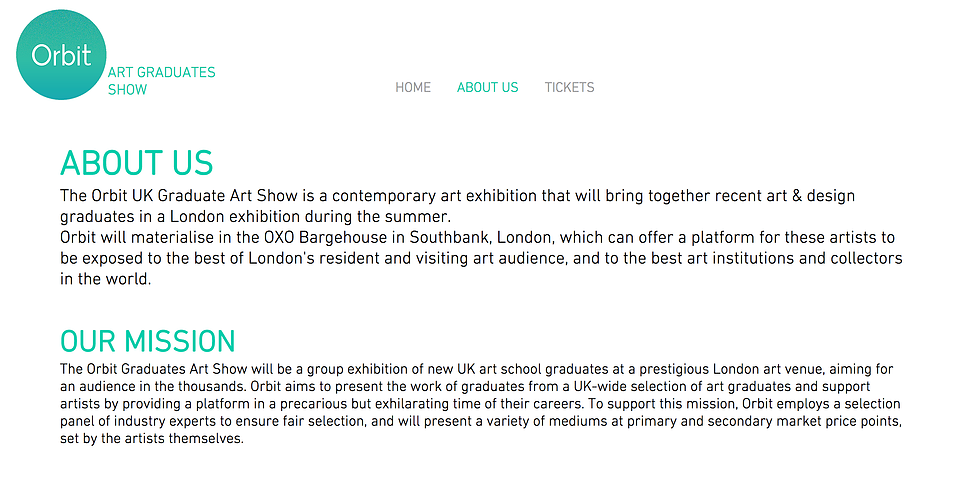
Task: Click the phrase 'an audience in the thousands'
Action: coord(153,387)
